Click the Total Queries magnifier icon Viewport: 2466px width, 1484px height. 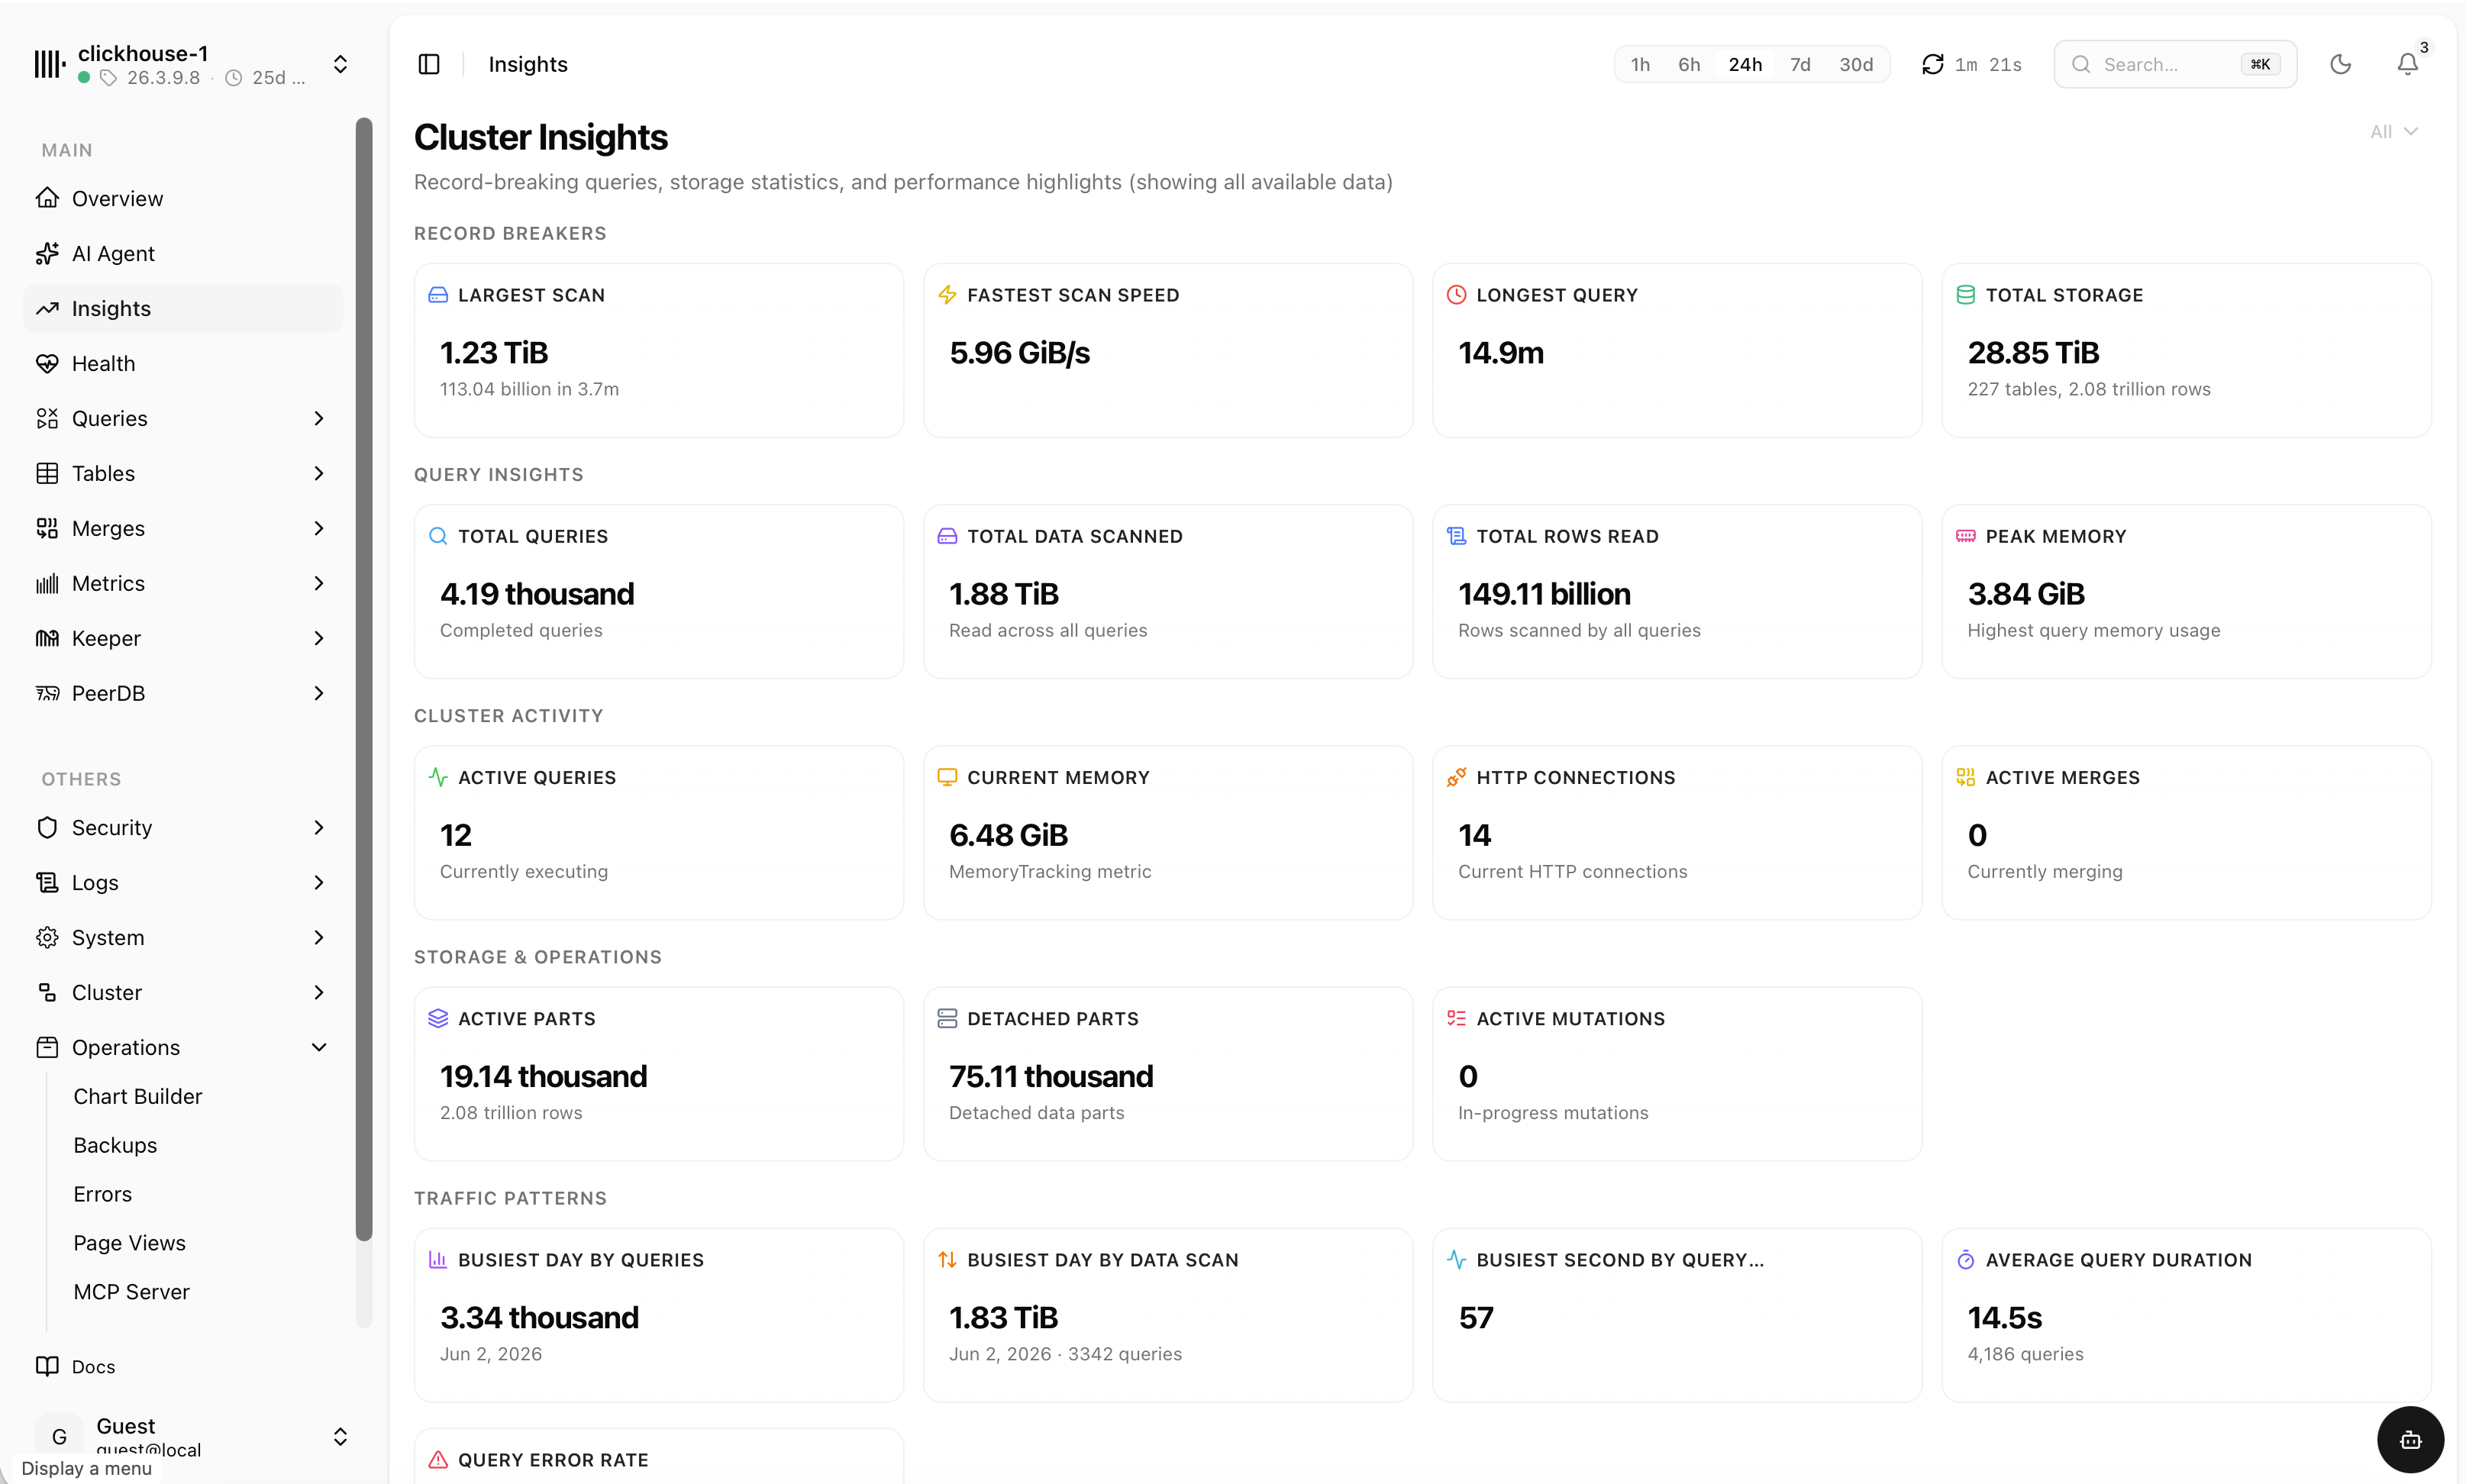click(438, 536)
